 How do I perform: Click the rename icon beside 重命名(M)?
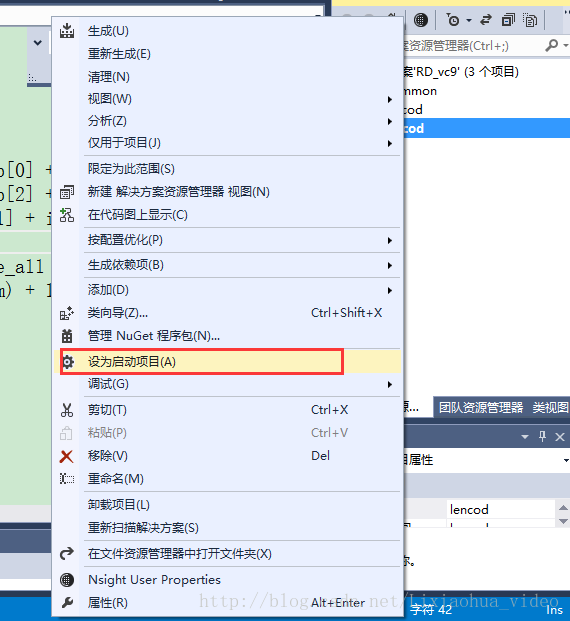coord(67,479)
